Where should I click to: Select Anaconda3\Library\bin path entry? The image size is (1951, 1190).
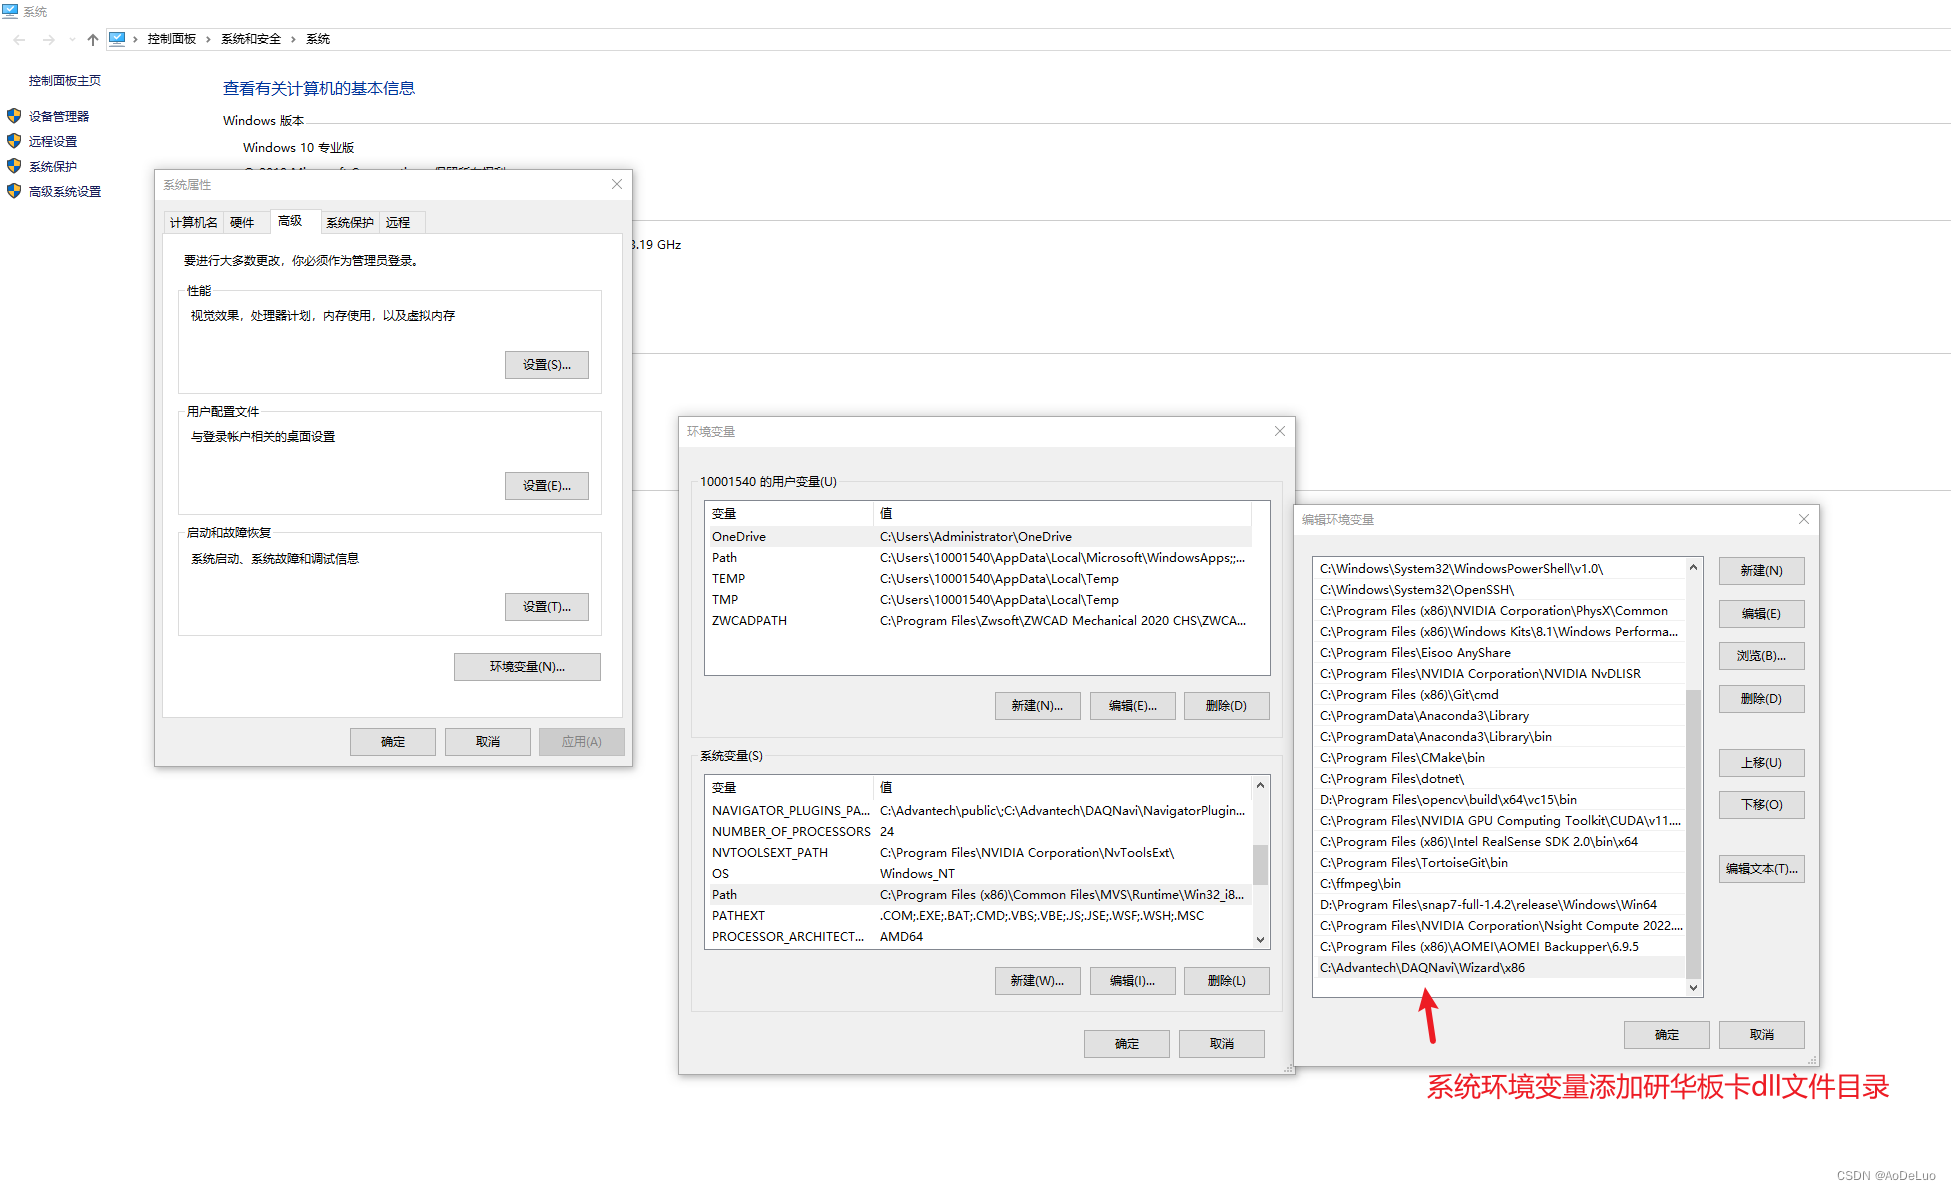pos(1499,737)
